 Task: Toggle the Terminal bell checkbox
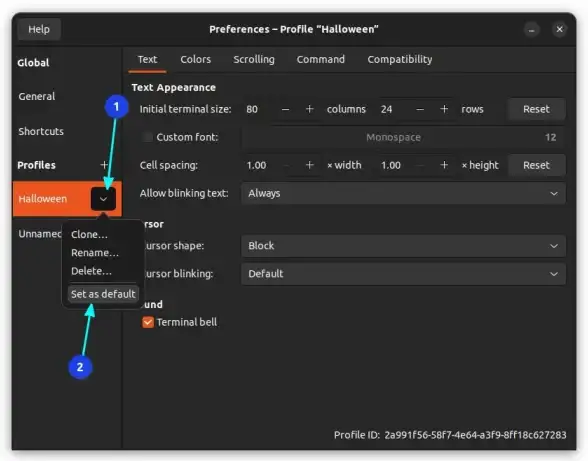click(x=148, y=322)
